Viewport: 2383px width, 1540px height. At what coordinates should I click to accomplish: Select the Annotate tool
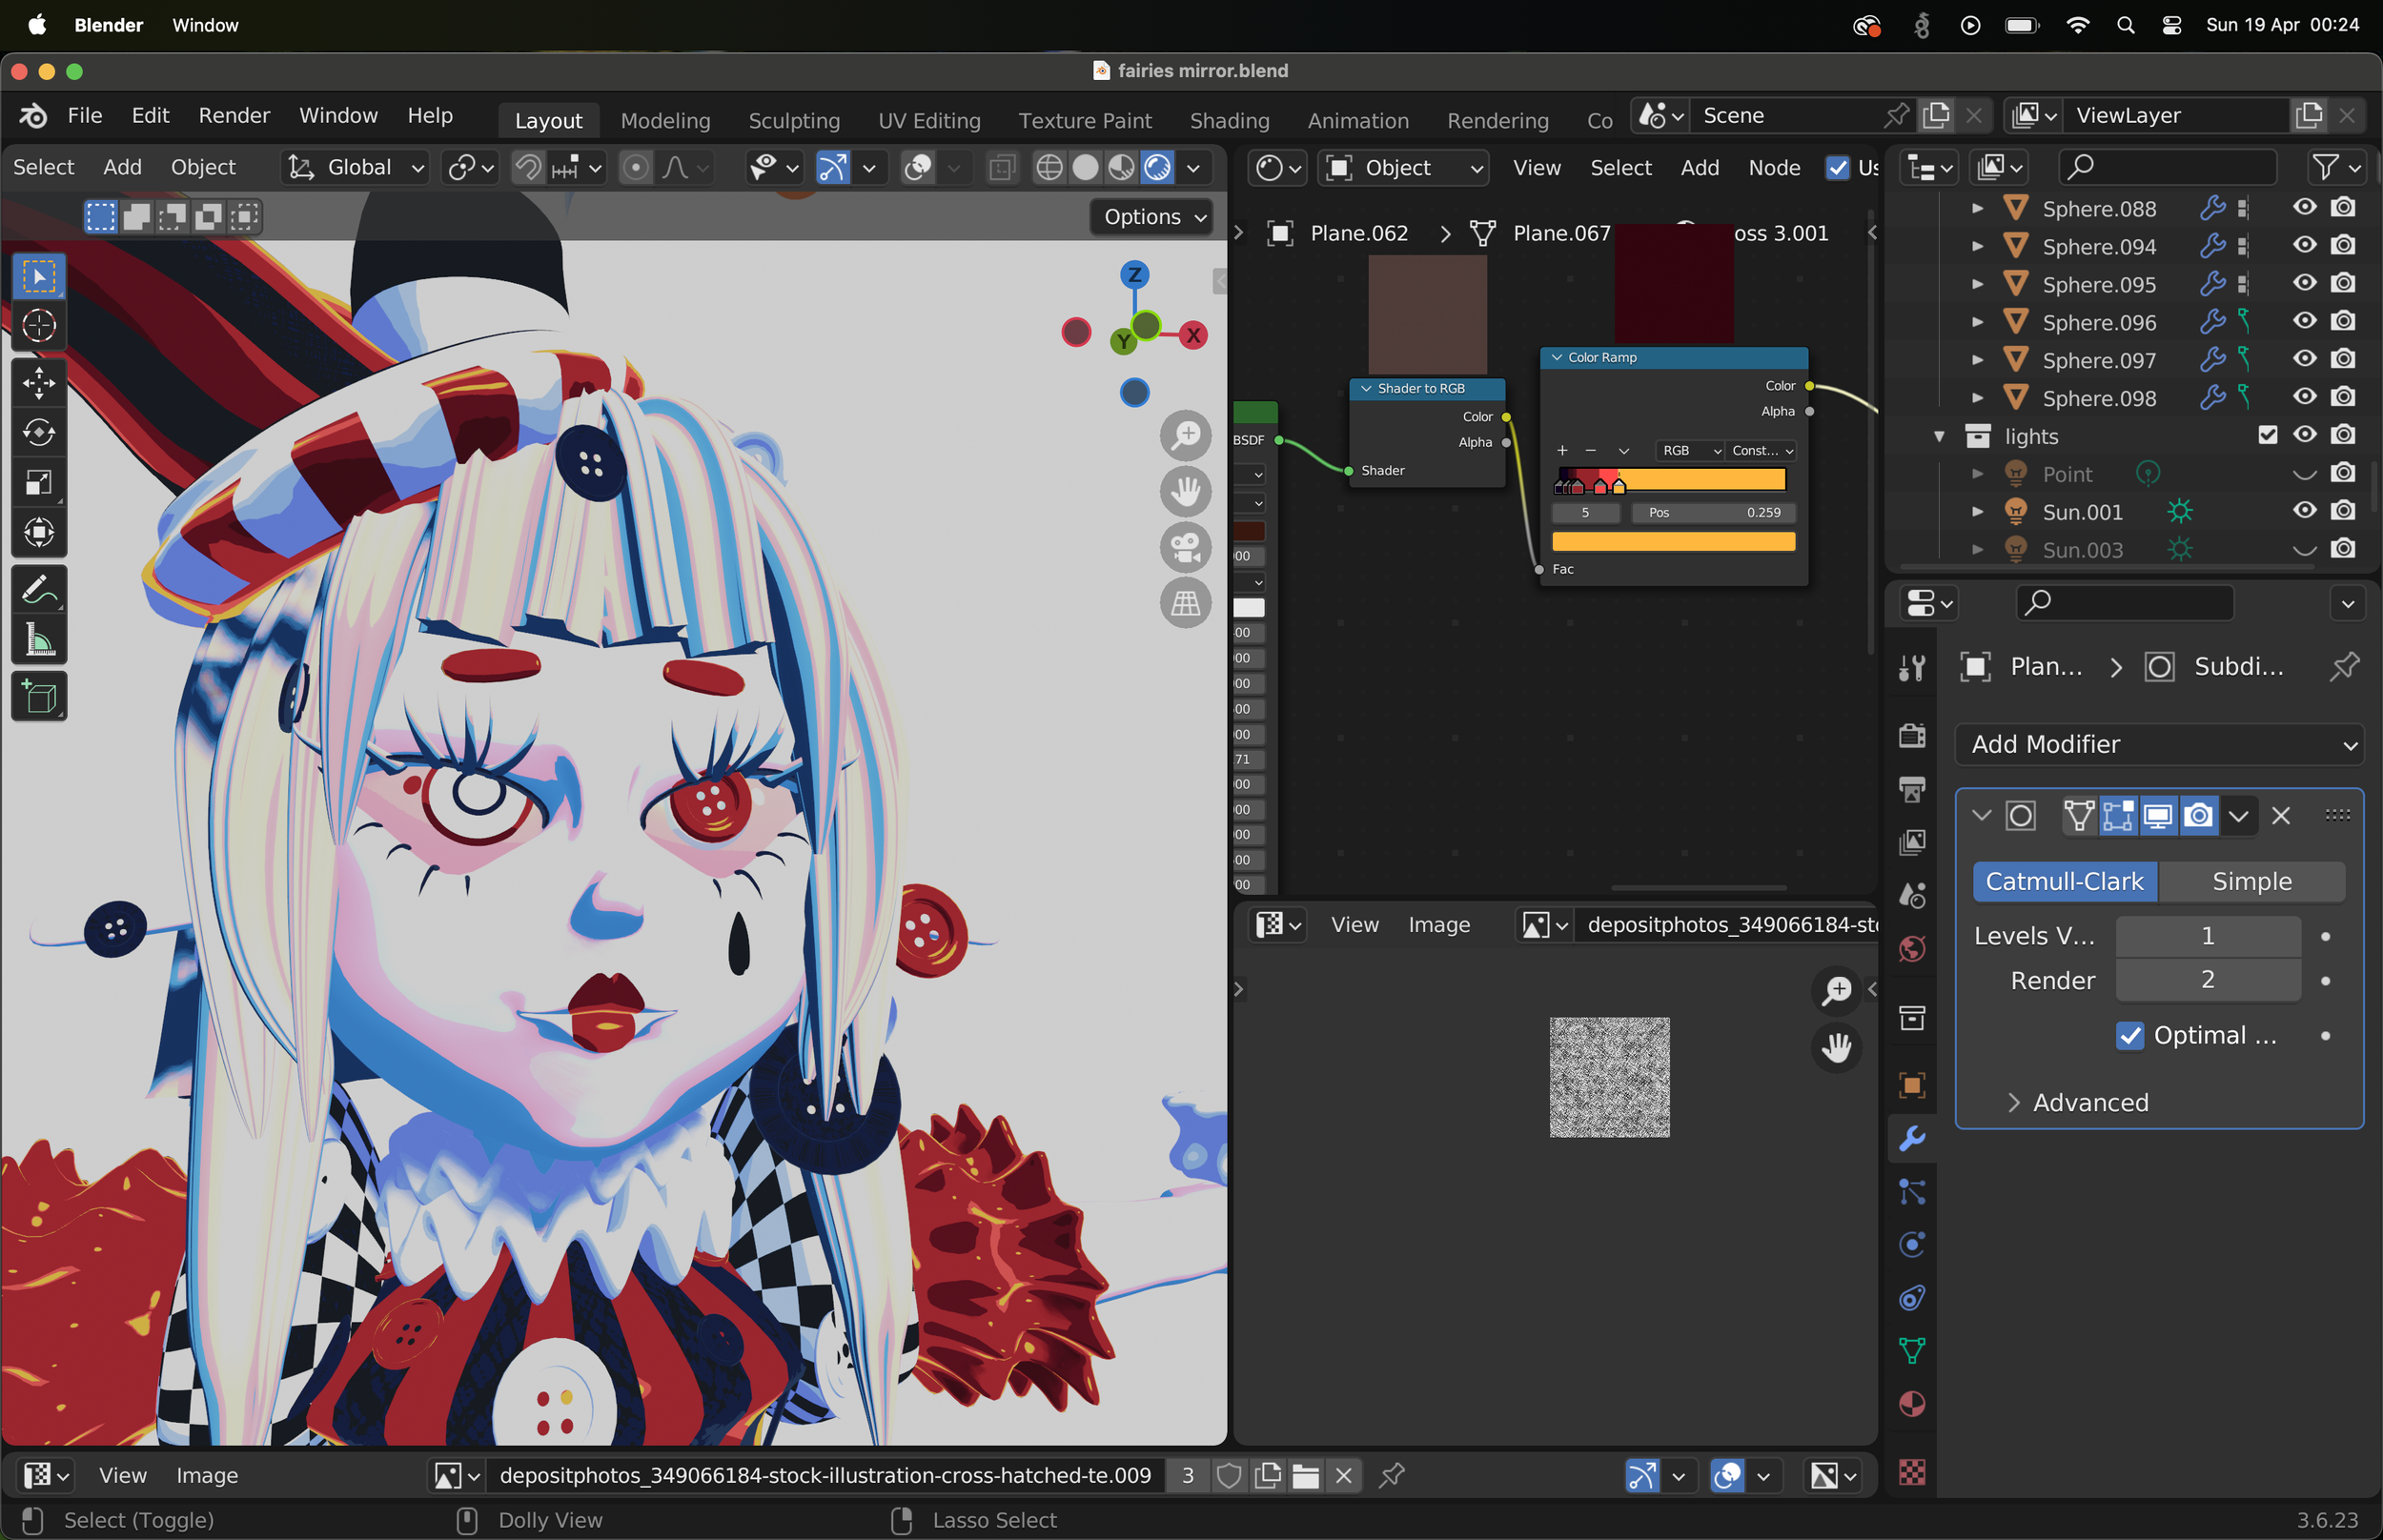pyautogui.click(x=39, y=590)
